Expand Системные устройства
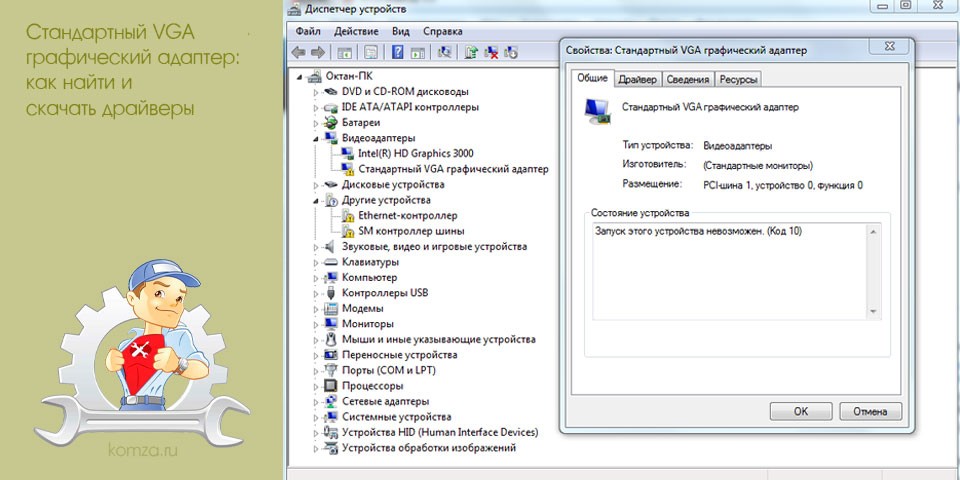The image size is (960, 480). point(317,417)
